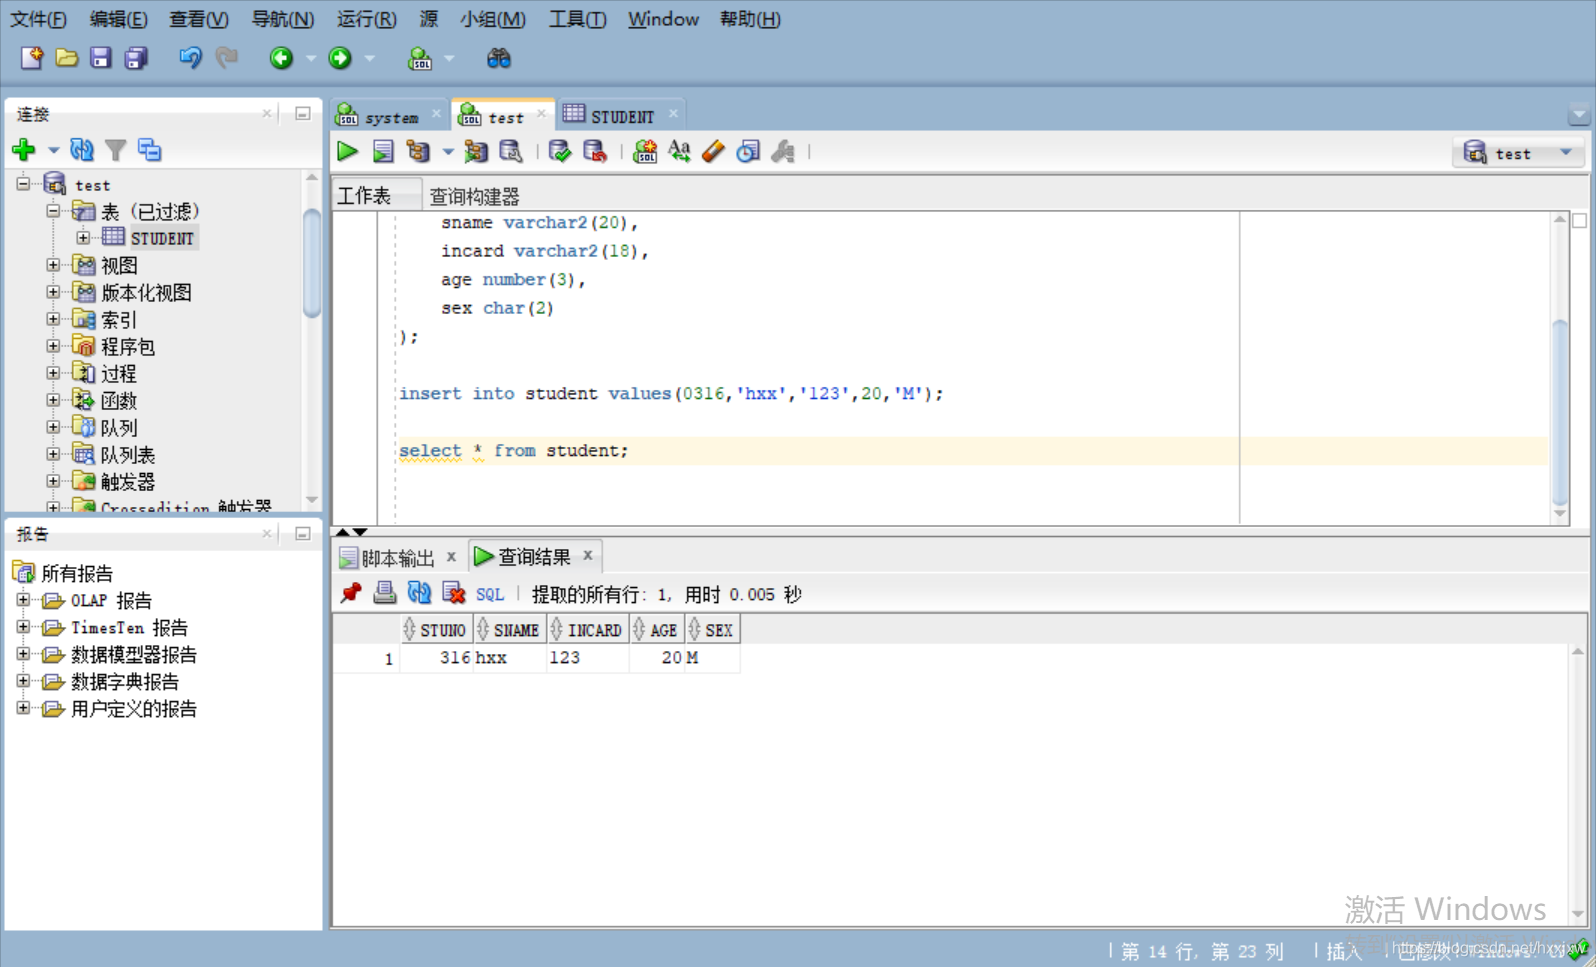The width and height of the screenshot is (1596, 967).
Task: Click the New file icon
Action: 32,58
